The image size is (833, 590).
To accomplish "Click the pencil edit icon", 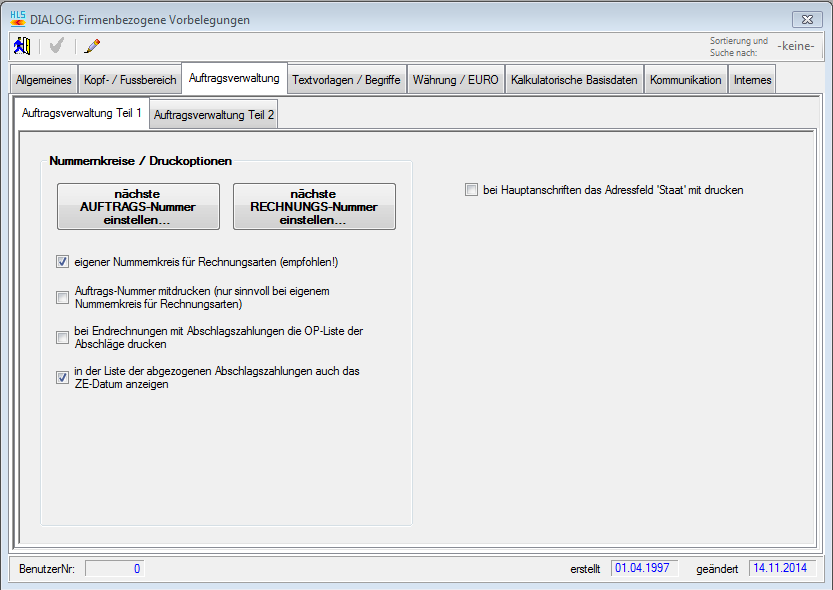I will 93,46.
